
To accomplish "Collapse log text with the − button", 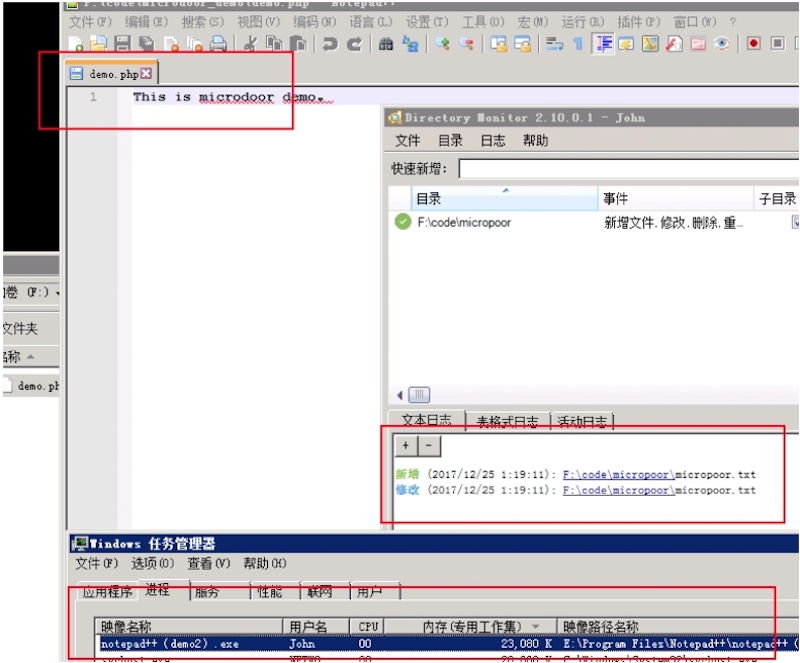I will point(428,445).
